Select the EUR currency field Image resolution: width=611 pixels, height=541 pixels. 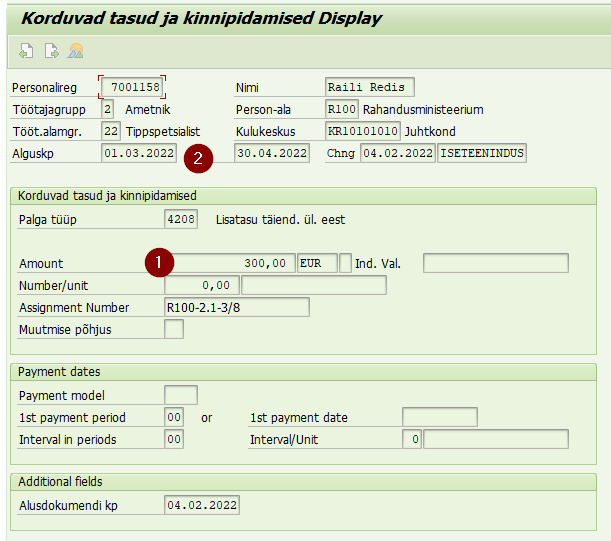click(317, 263)
